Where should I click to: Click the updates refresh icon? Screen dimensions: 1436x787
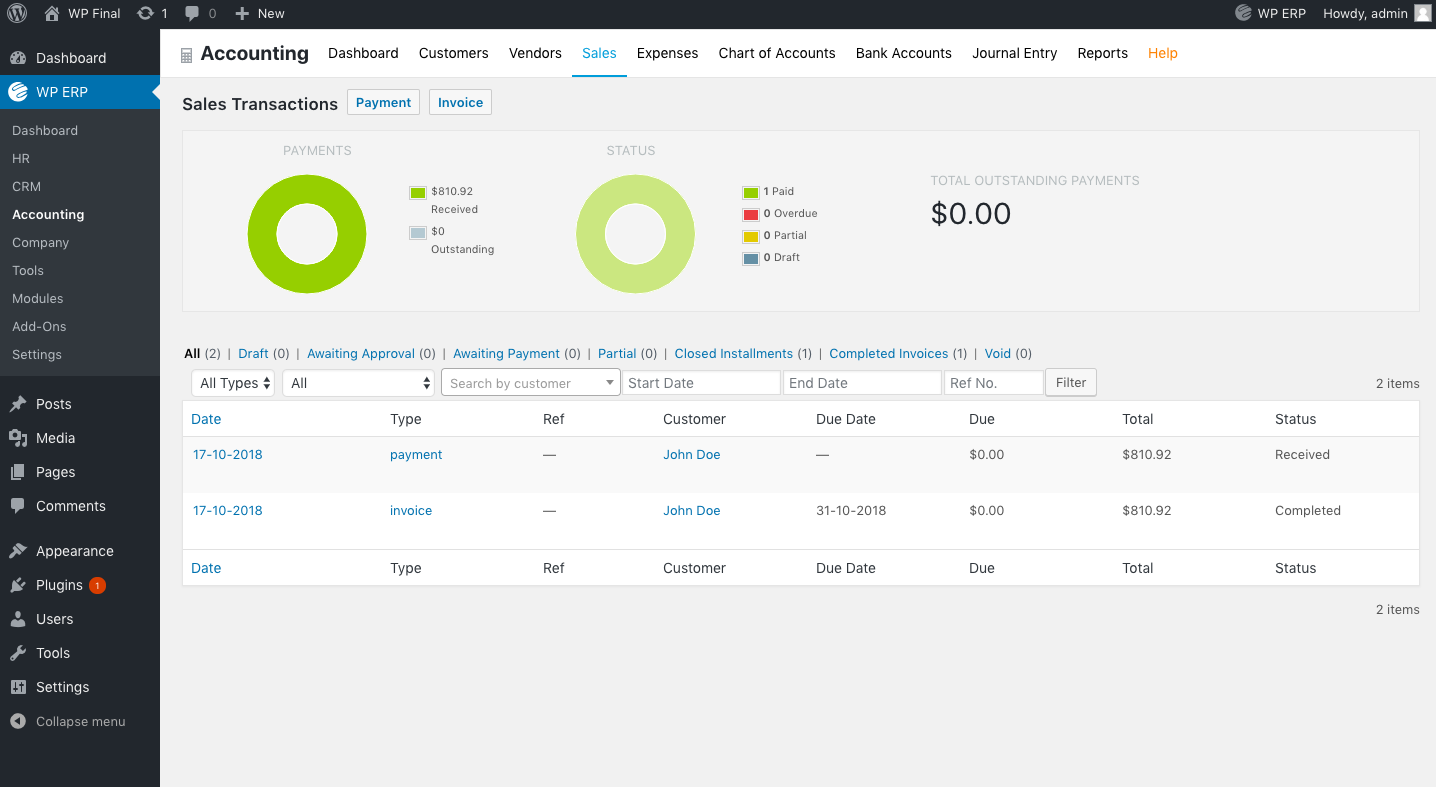pyautogui.click(x=146, y=14)
